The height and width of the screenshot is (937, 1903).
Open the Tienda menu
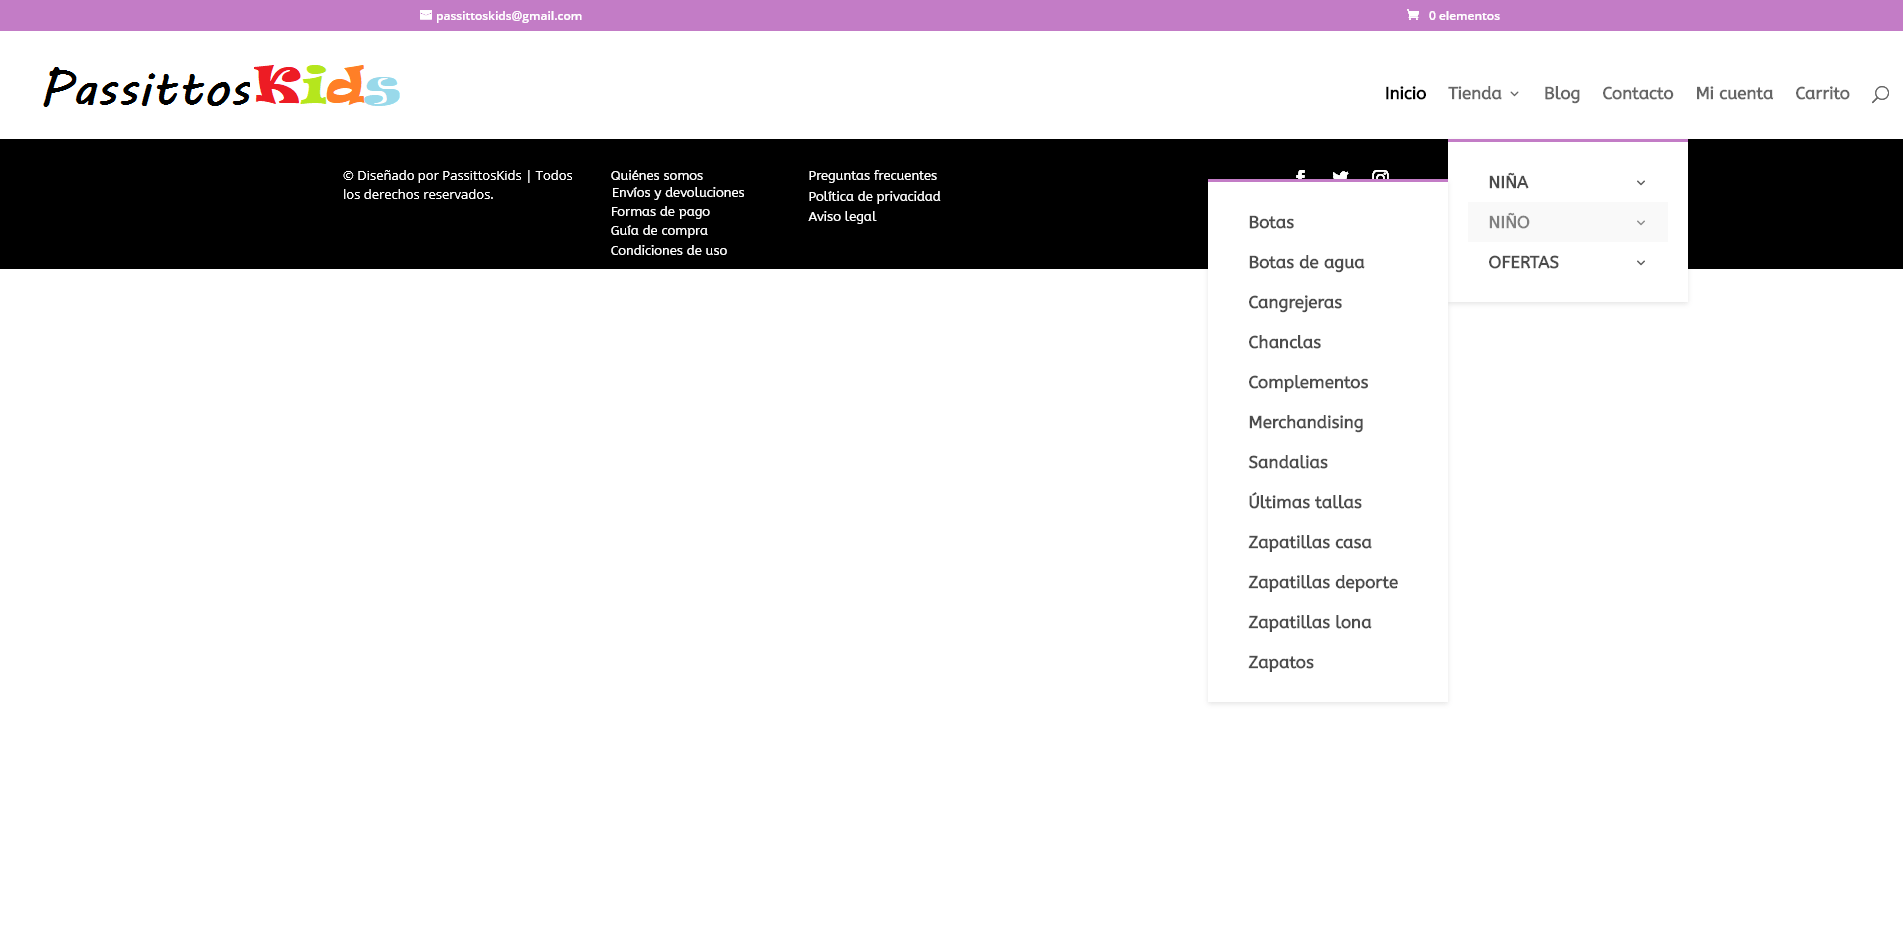coord(1475,93)
